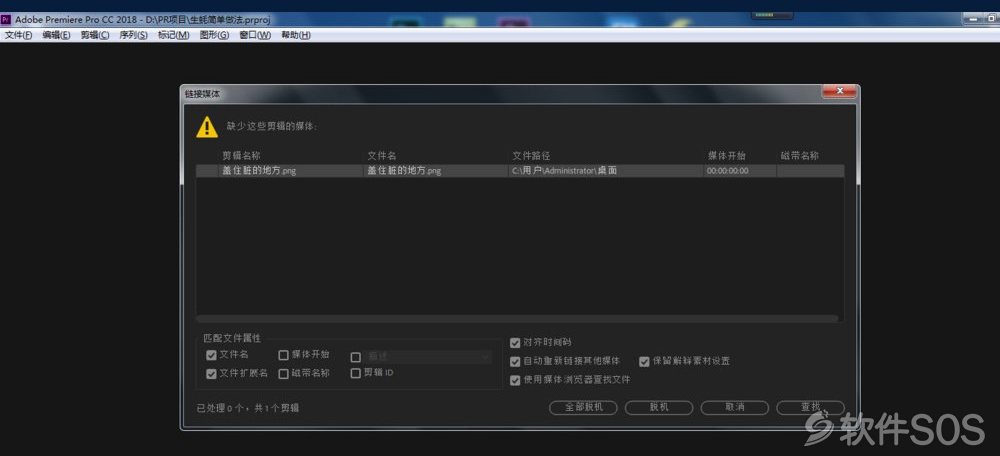Click the 脱机 button
Image resolution: width=1000 pixels, height=456 pixels.
[659, 408]
